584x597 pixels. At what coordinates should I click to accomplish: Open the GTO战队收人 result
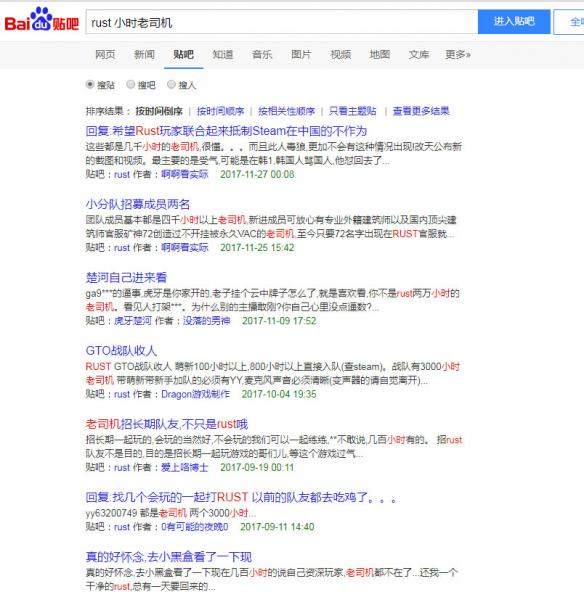[121, 351]
